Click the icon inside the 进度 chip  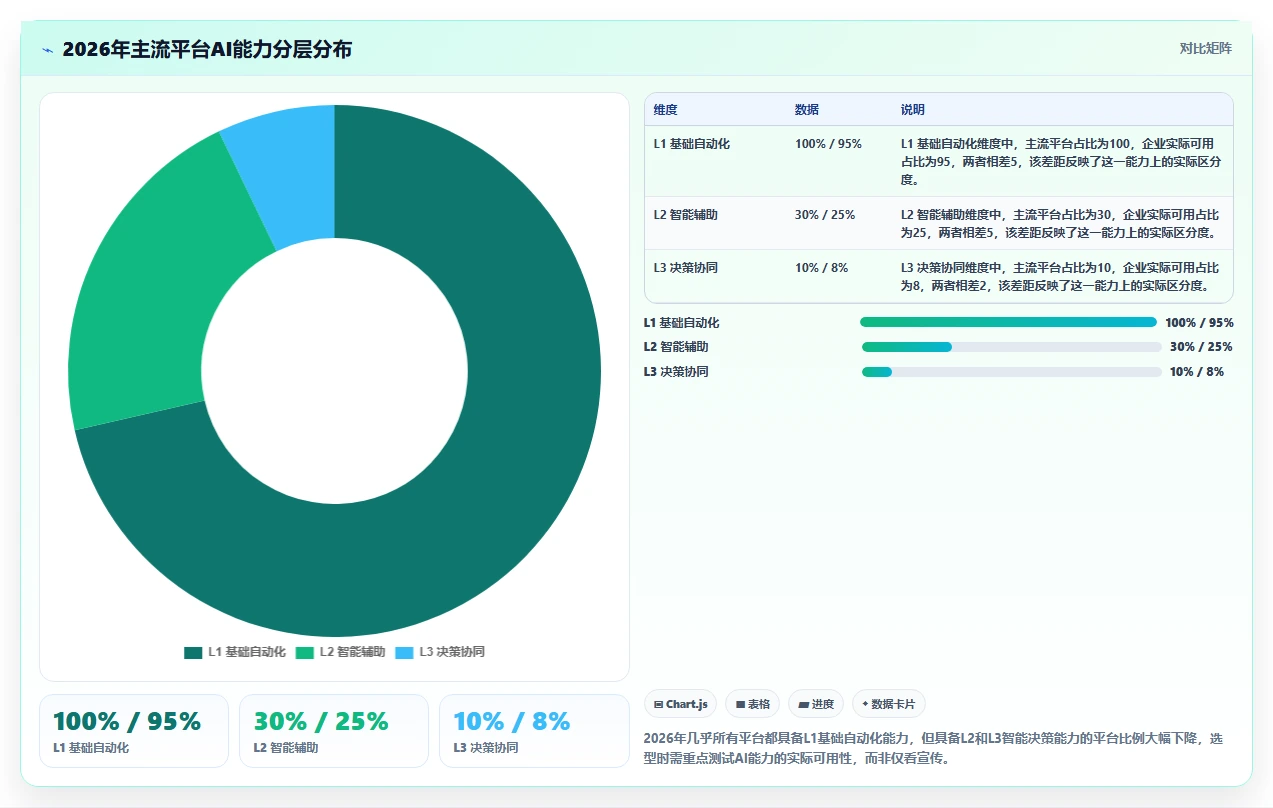point(803,704)
